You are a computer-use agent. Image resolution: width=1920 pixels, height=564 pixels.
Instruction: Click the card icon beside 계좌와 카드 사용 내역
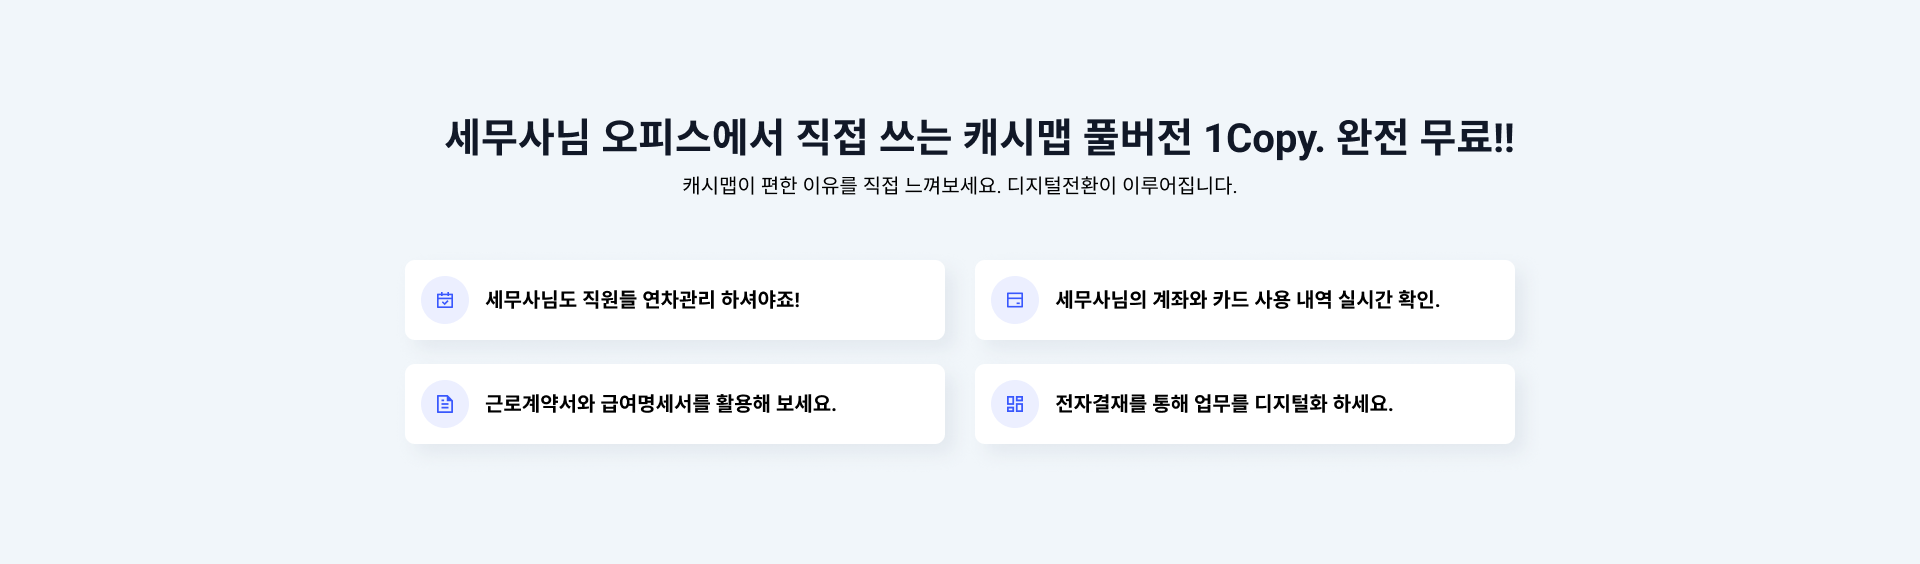pos(1015,300)
